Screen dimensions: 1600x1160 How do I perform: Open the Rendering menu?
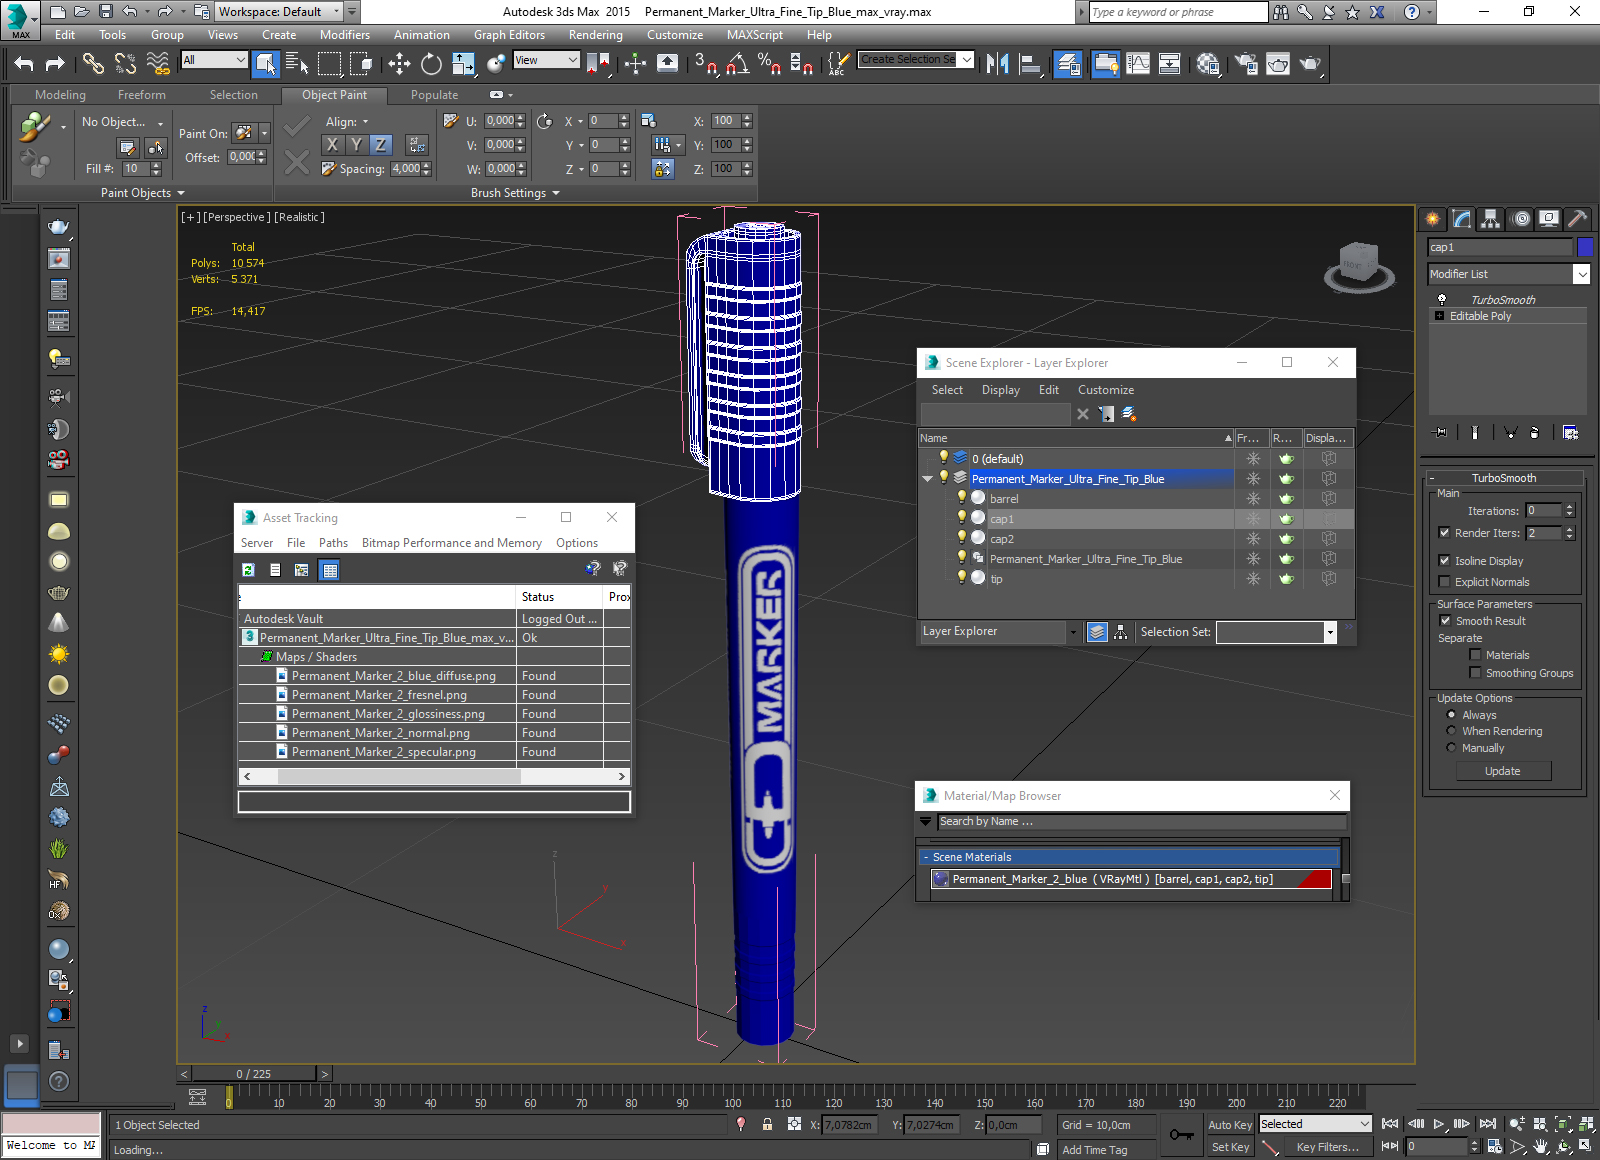[595, 35]
